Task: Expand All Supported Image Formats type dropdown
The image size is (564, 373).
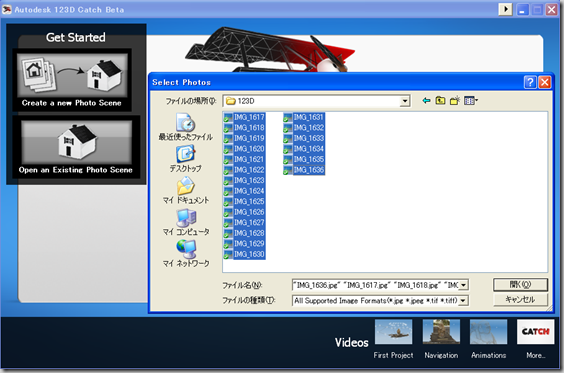Action: 464,300
